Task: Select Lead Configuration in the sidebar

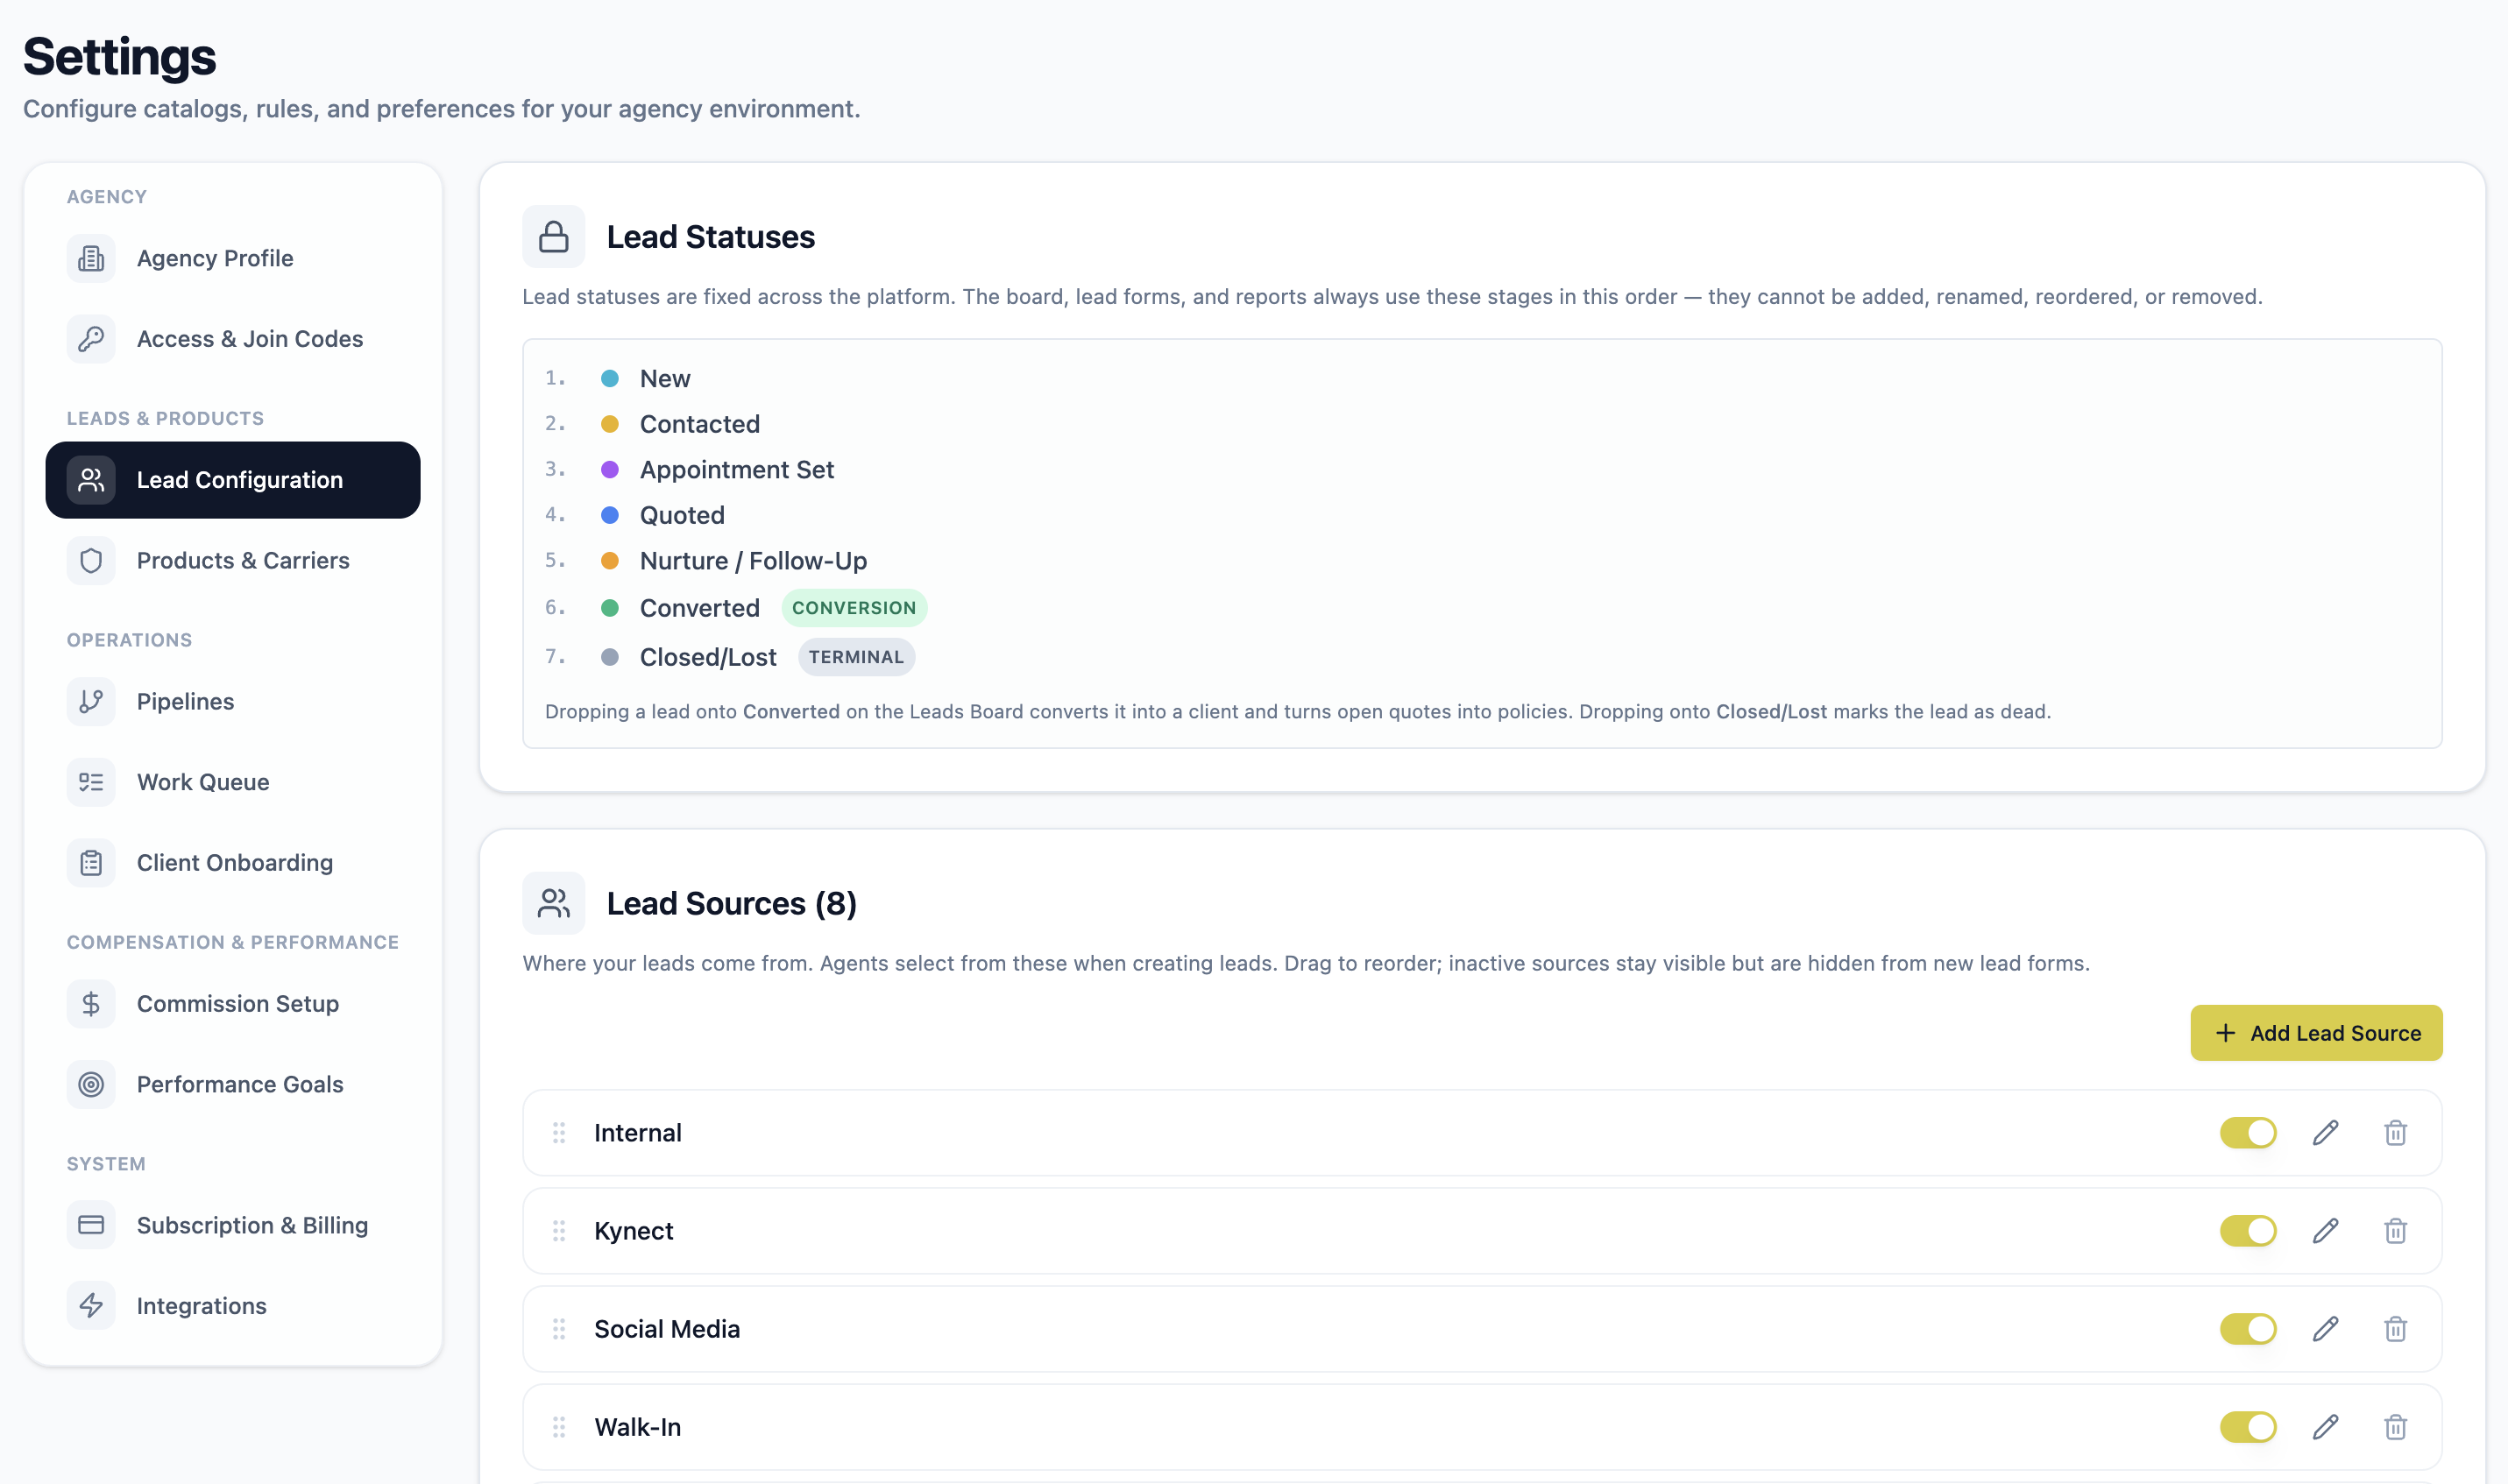Action: [x=232, y=480]
